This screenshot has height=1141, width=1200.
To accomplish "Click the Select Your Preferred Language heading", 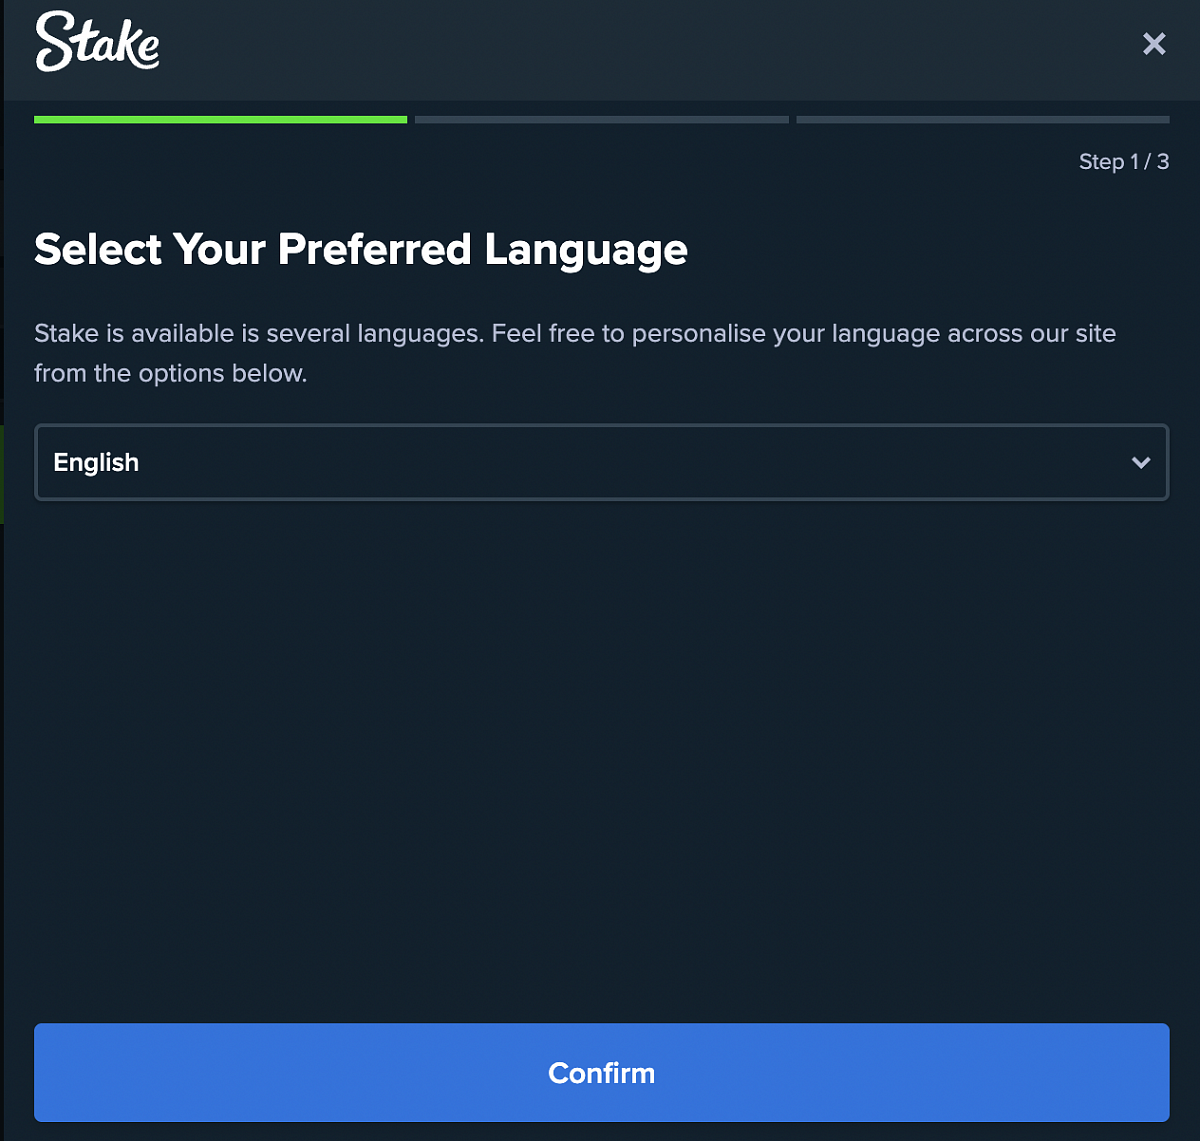I will click(x=360, y=249).
